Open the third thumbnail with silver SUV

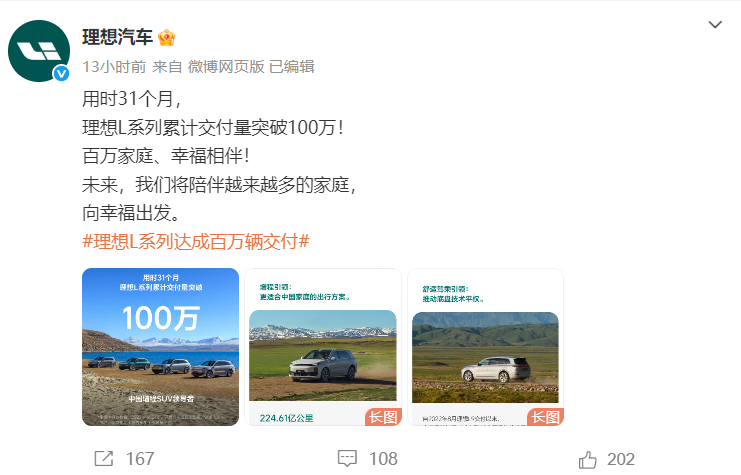coord(485,347)
